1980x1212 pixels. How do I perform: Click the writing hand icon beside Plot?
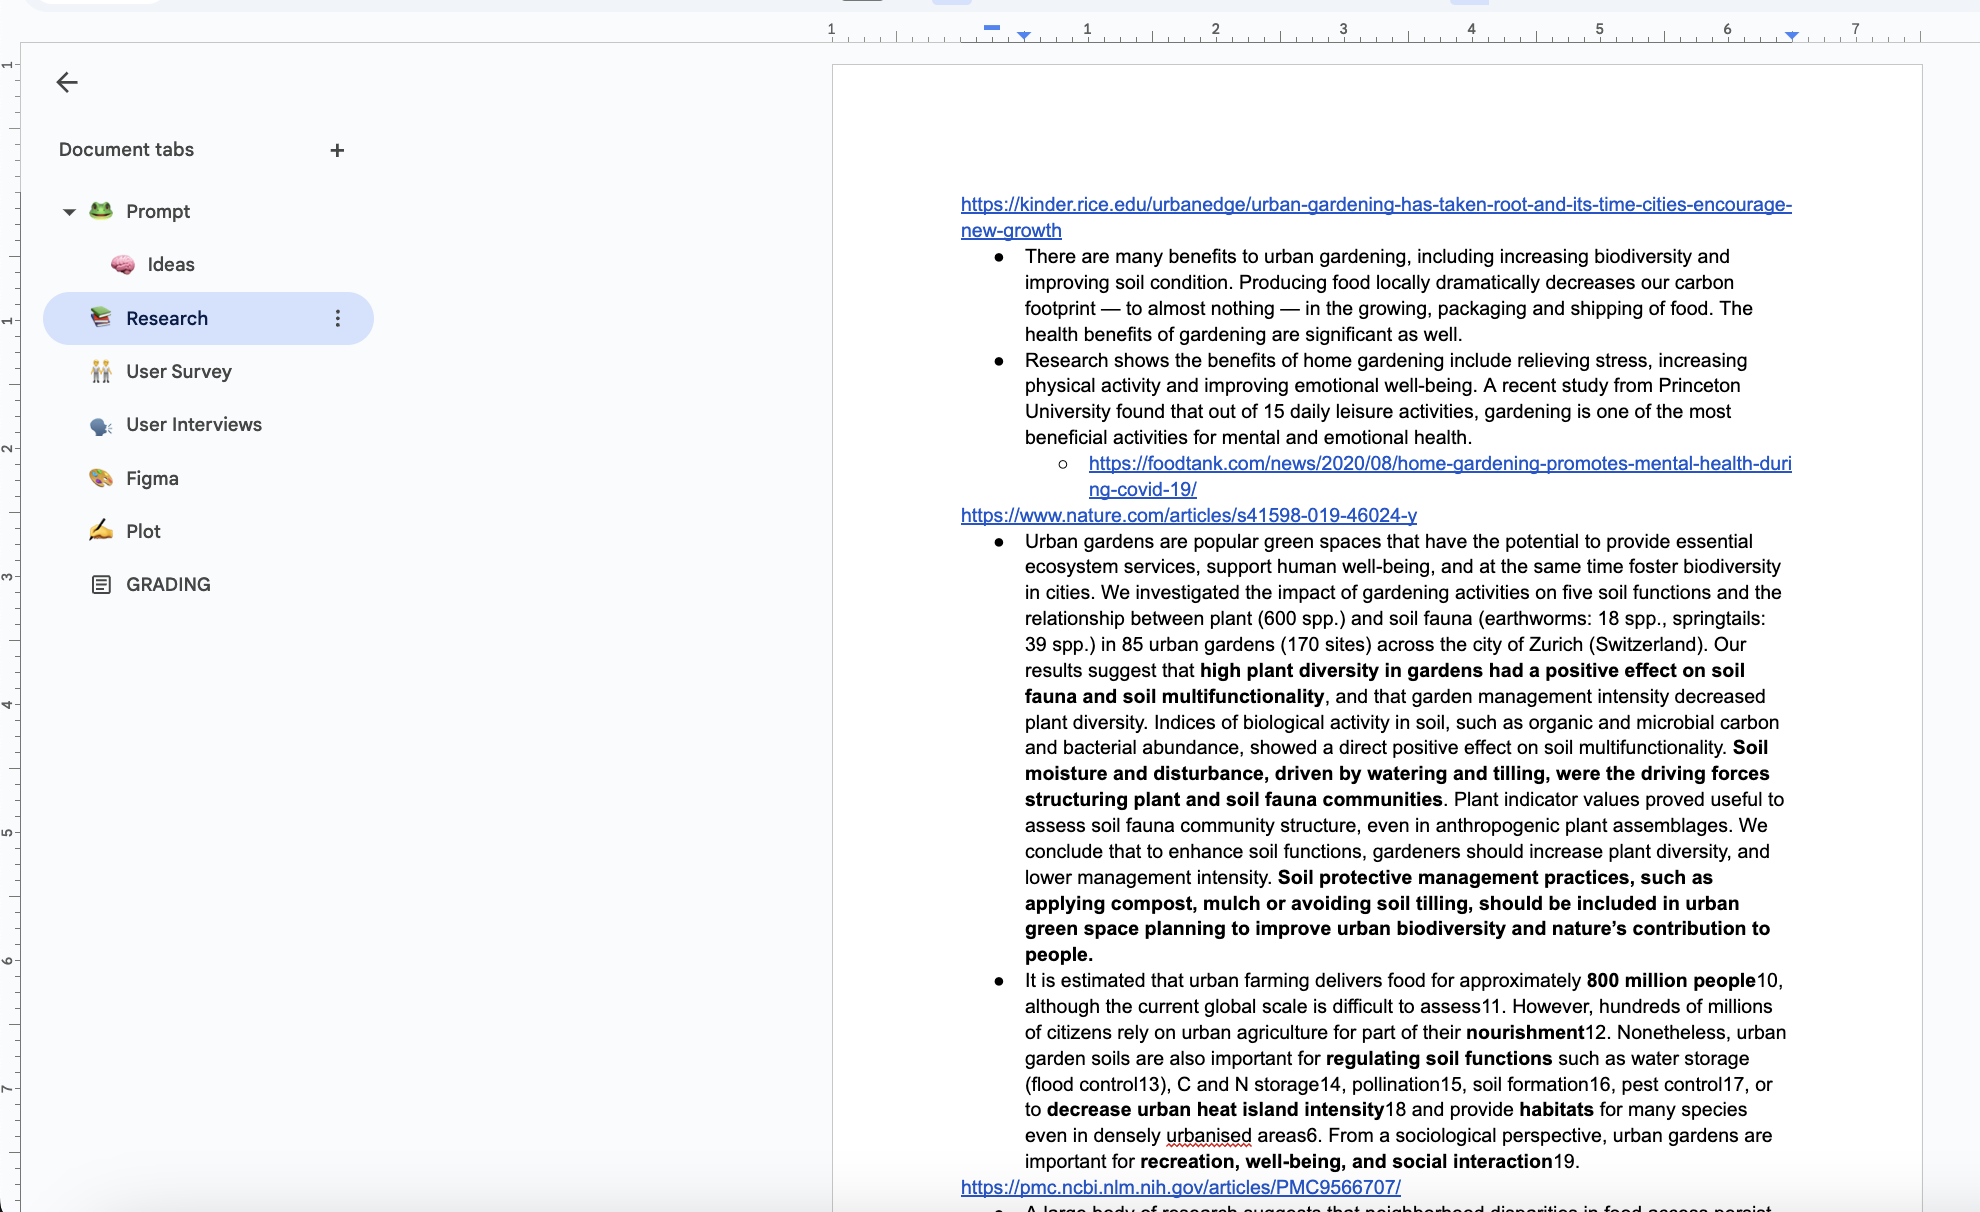[x=101, y=531]
